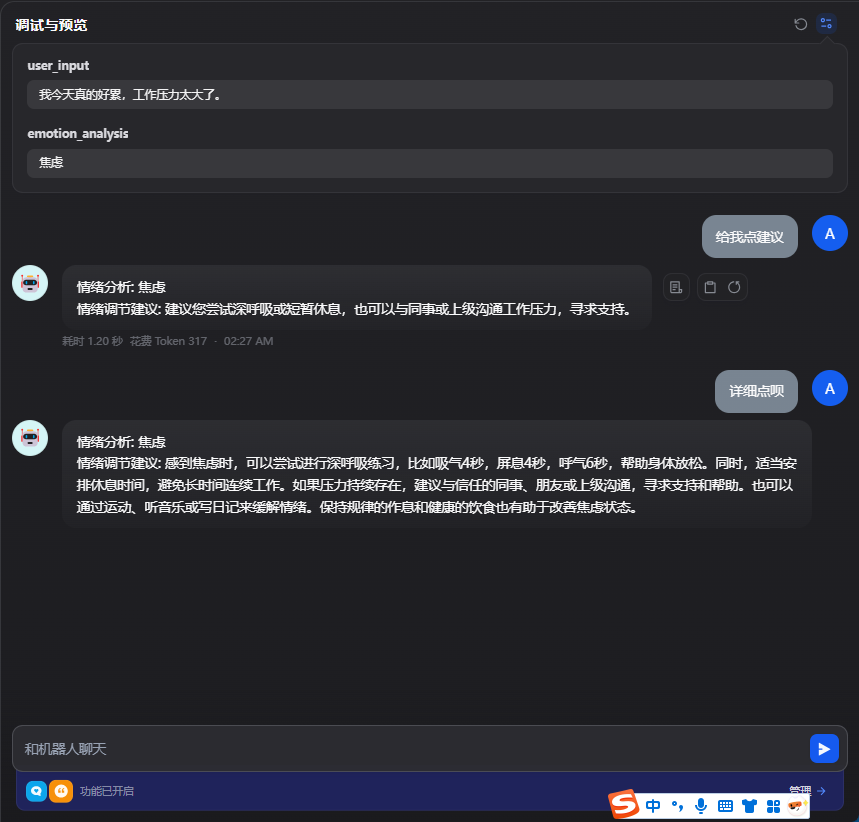Image resolution: width=859 pixels, height=822 pixels.
Task: Click the 02:27 AM timestamp
Action: pos(248,341)
